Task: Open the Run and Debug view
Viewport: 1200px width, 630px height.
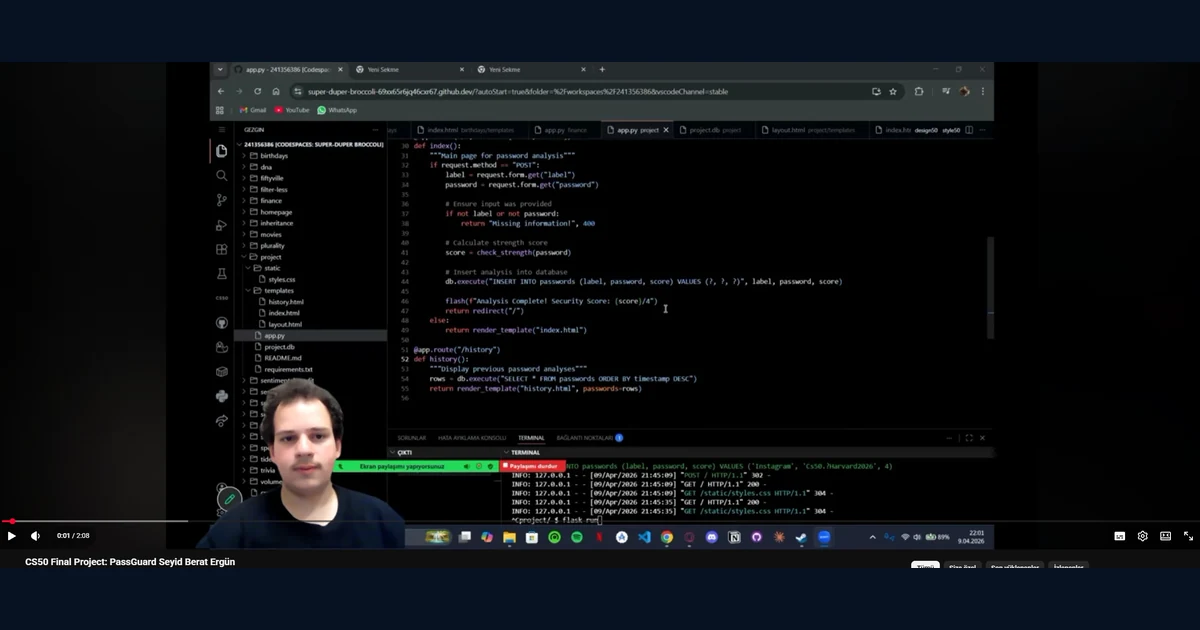Action: point(222,225)
